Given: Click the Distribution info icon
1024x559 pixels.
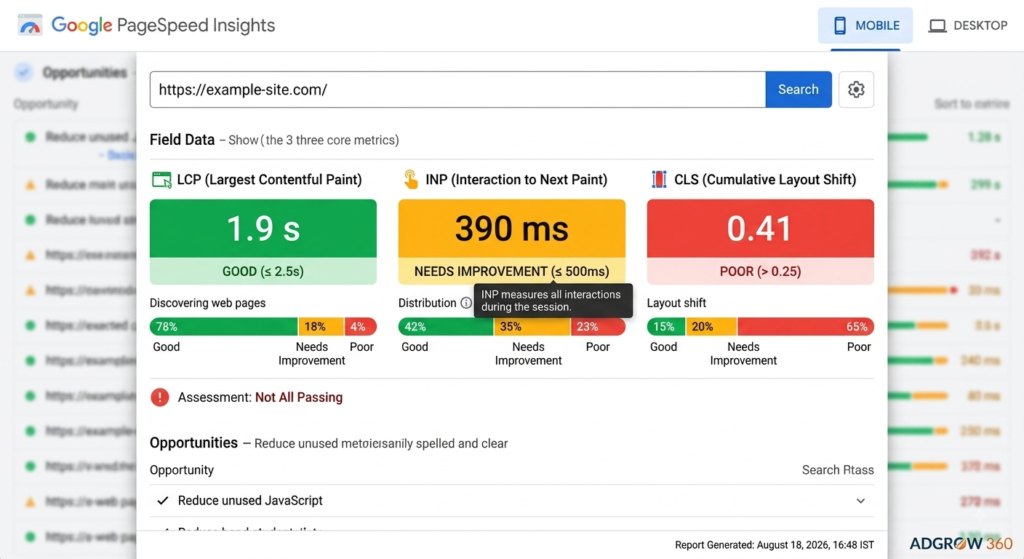Looking at the screenshot, I should [x=466, y=303].
